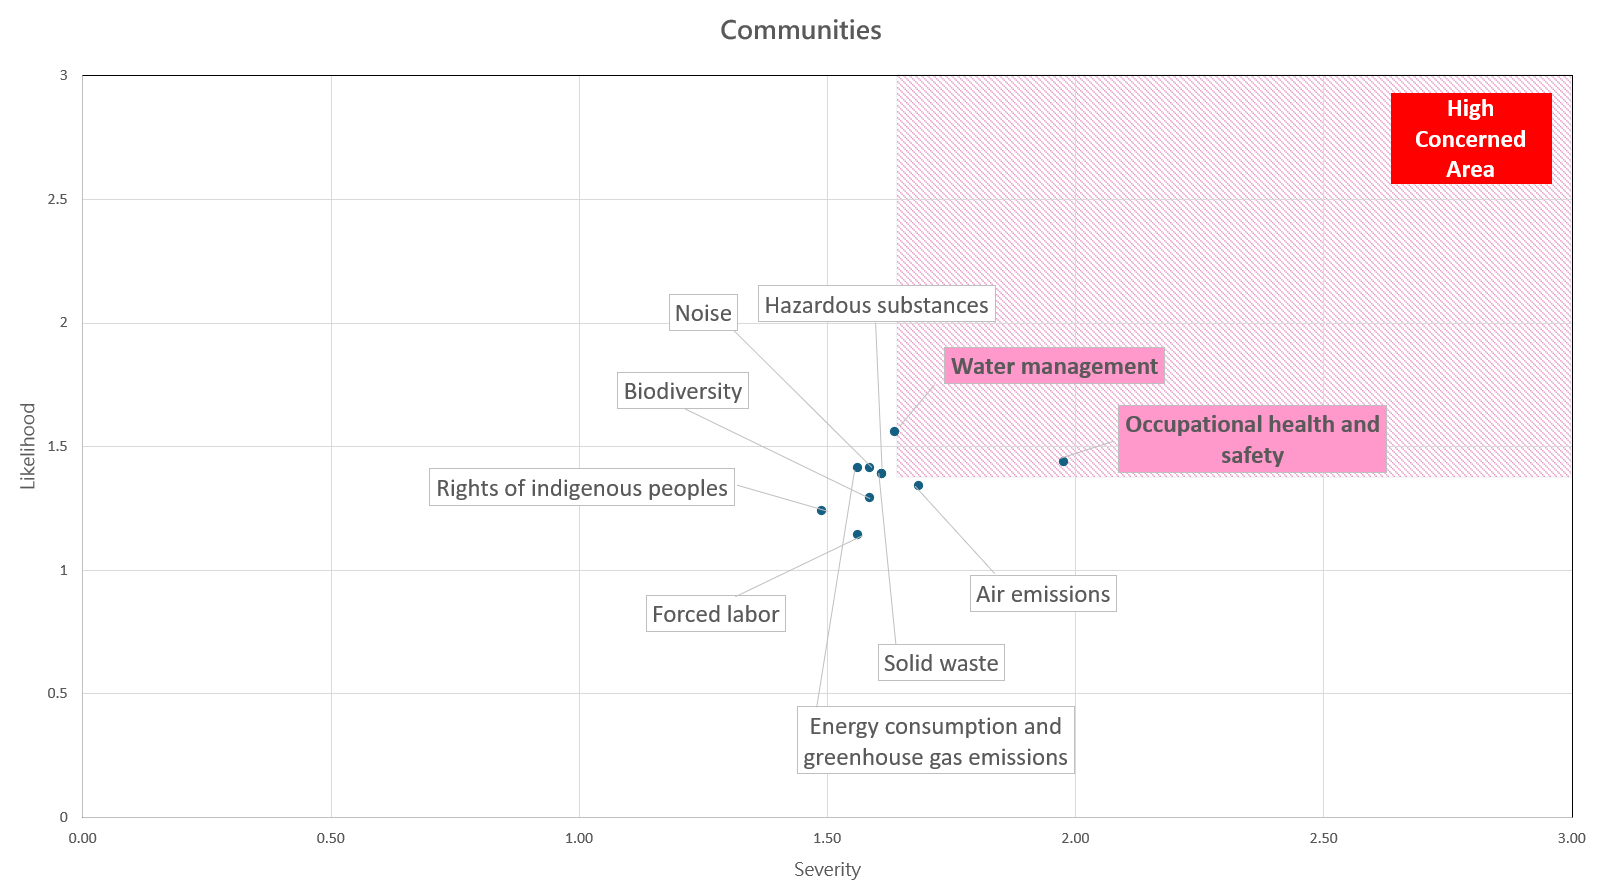Viewport: 1609px width, 892px height.
Task: Select the "Hazardous substances" data label
Action: coord(876,305)
